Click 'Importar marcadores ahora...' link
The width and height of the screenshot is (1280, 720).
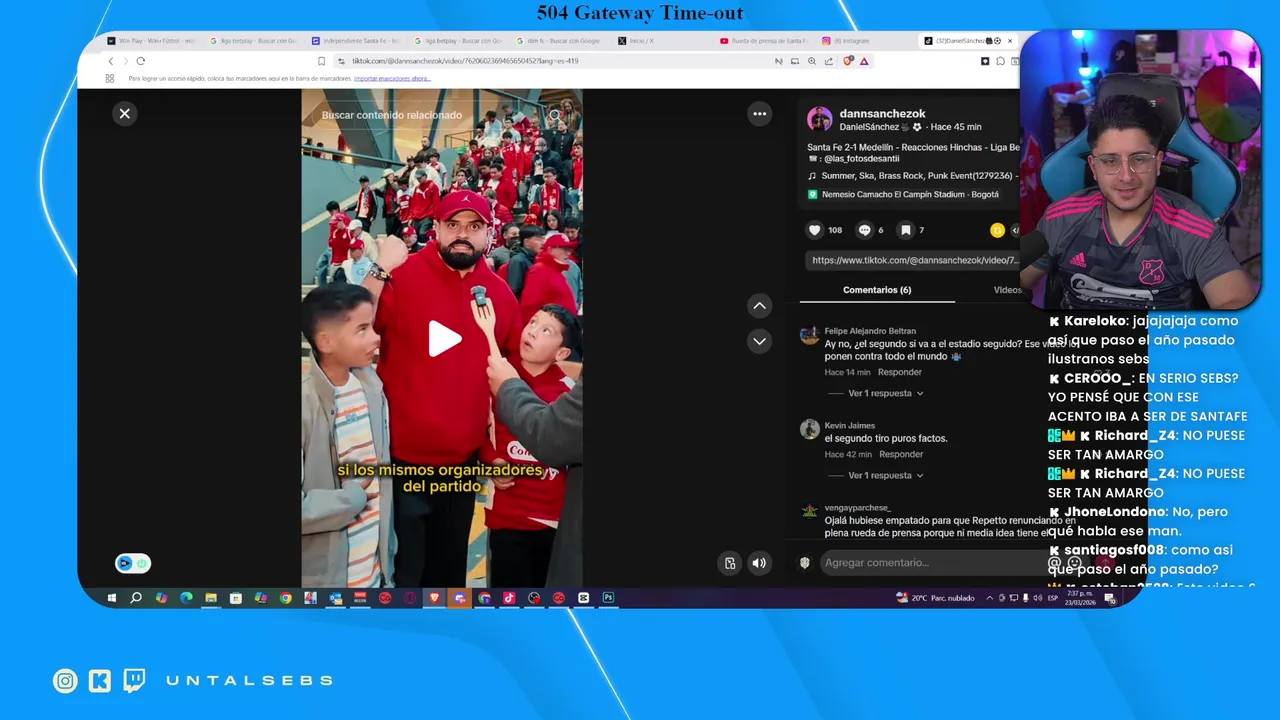coord(392,78)
